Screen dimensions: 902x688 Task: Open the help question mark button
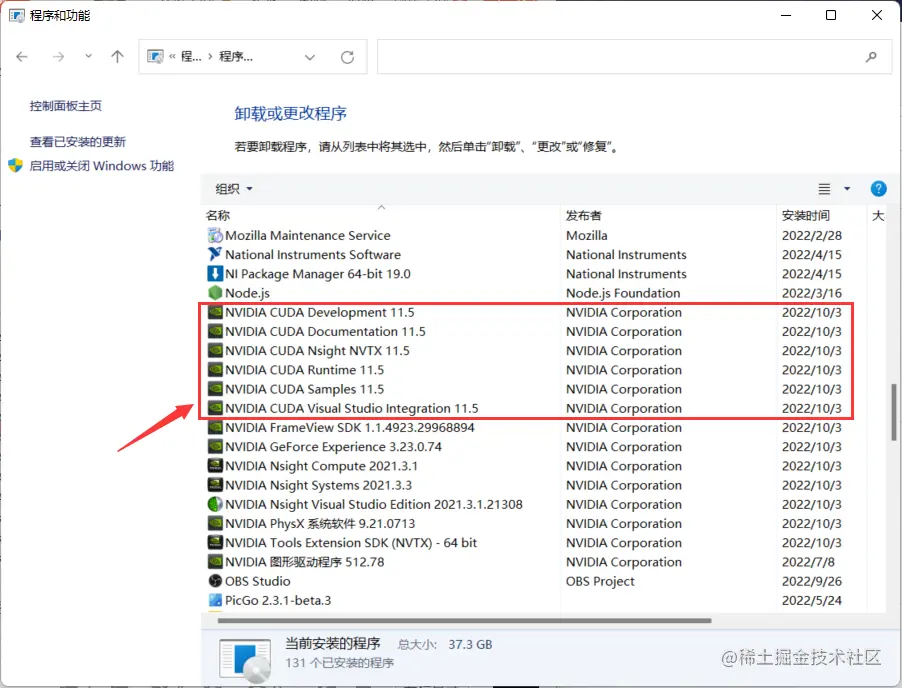coord(878,189)
